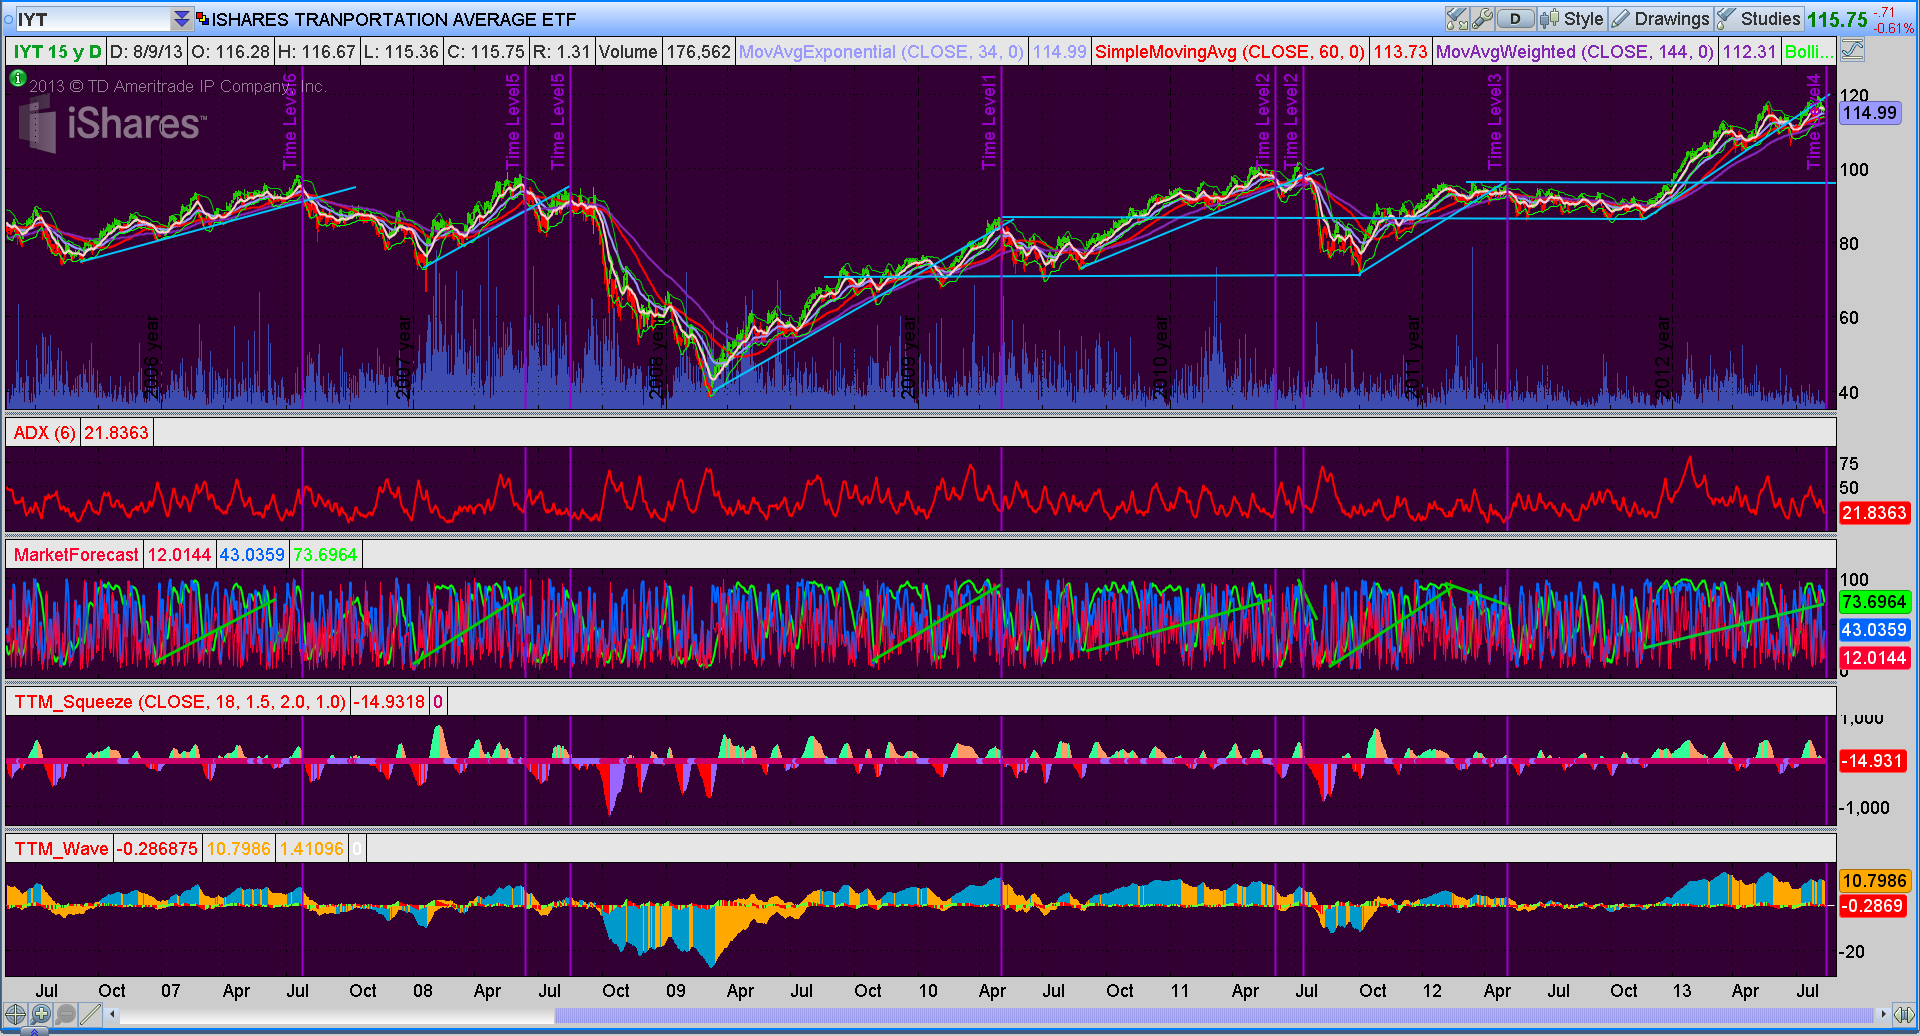Click the green info icon on the chart

tap(17, 78)
